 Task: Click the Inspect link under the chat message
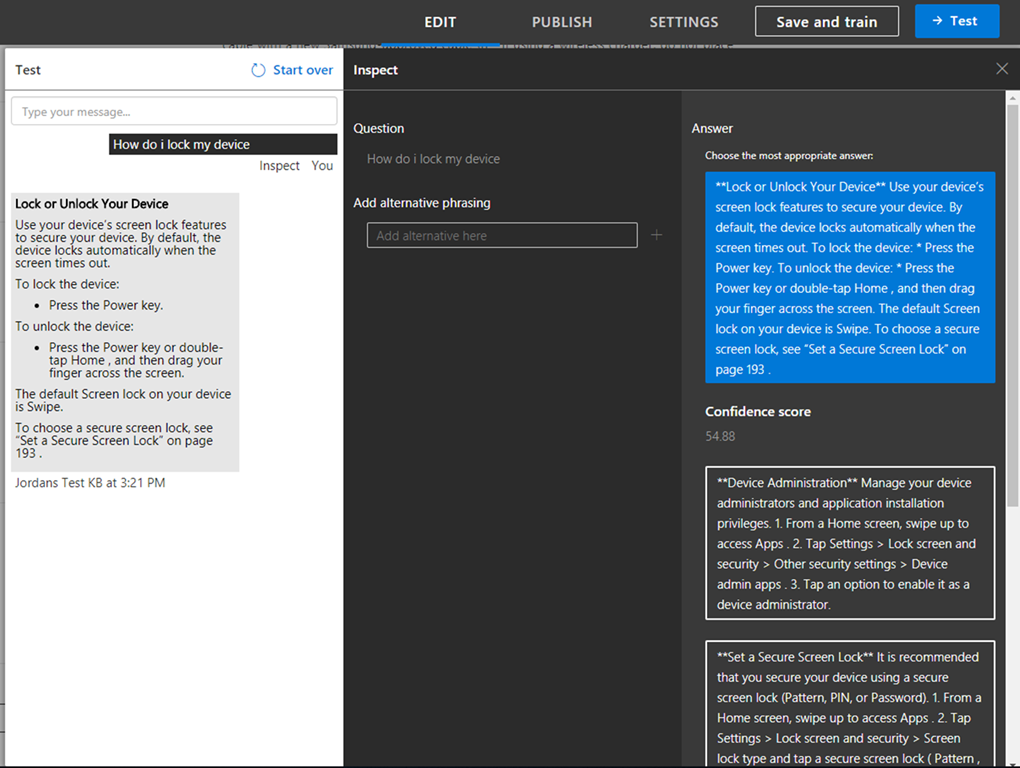tap(279, 166)
